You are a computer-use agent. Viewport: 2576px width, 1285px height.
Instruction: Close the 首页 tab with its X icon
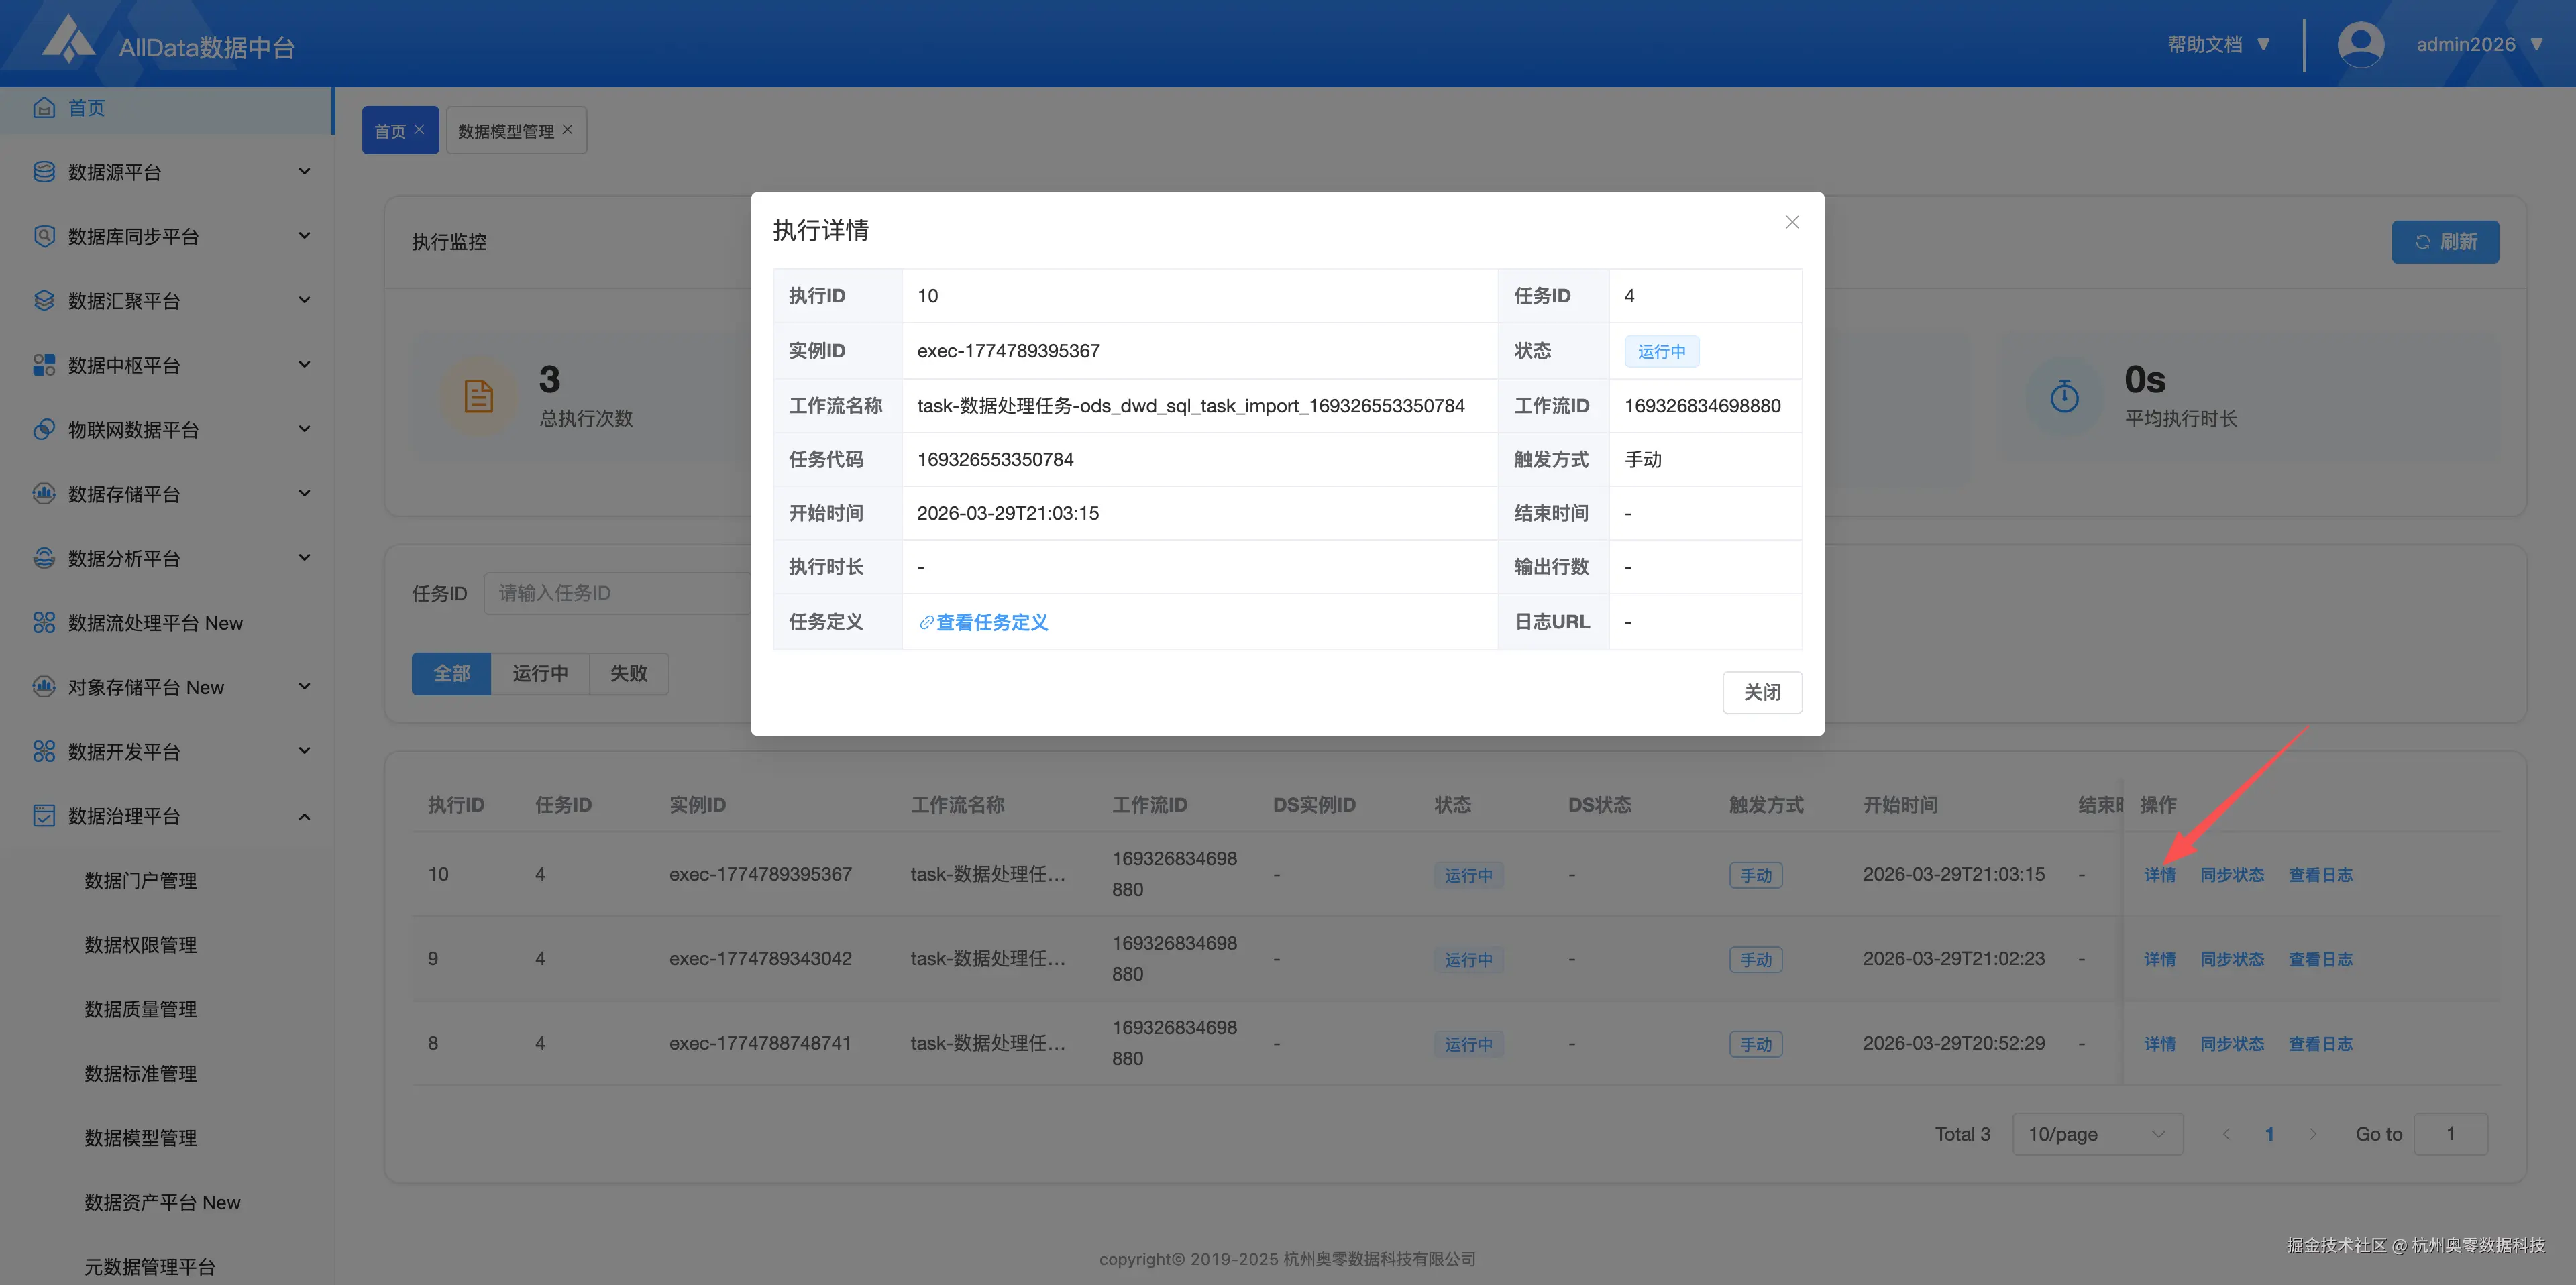tap(420, 130)
